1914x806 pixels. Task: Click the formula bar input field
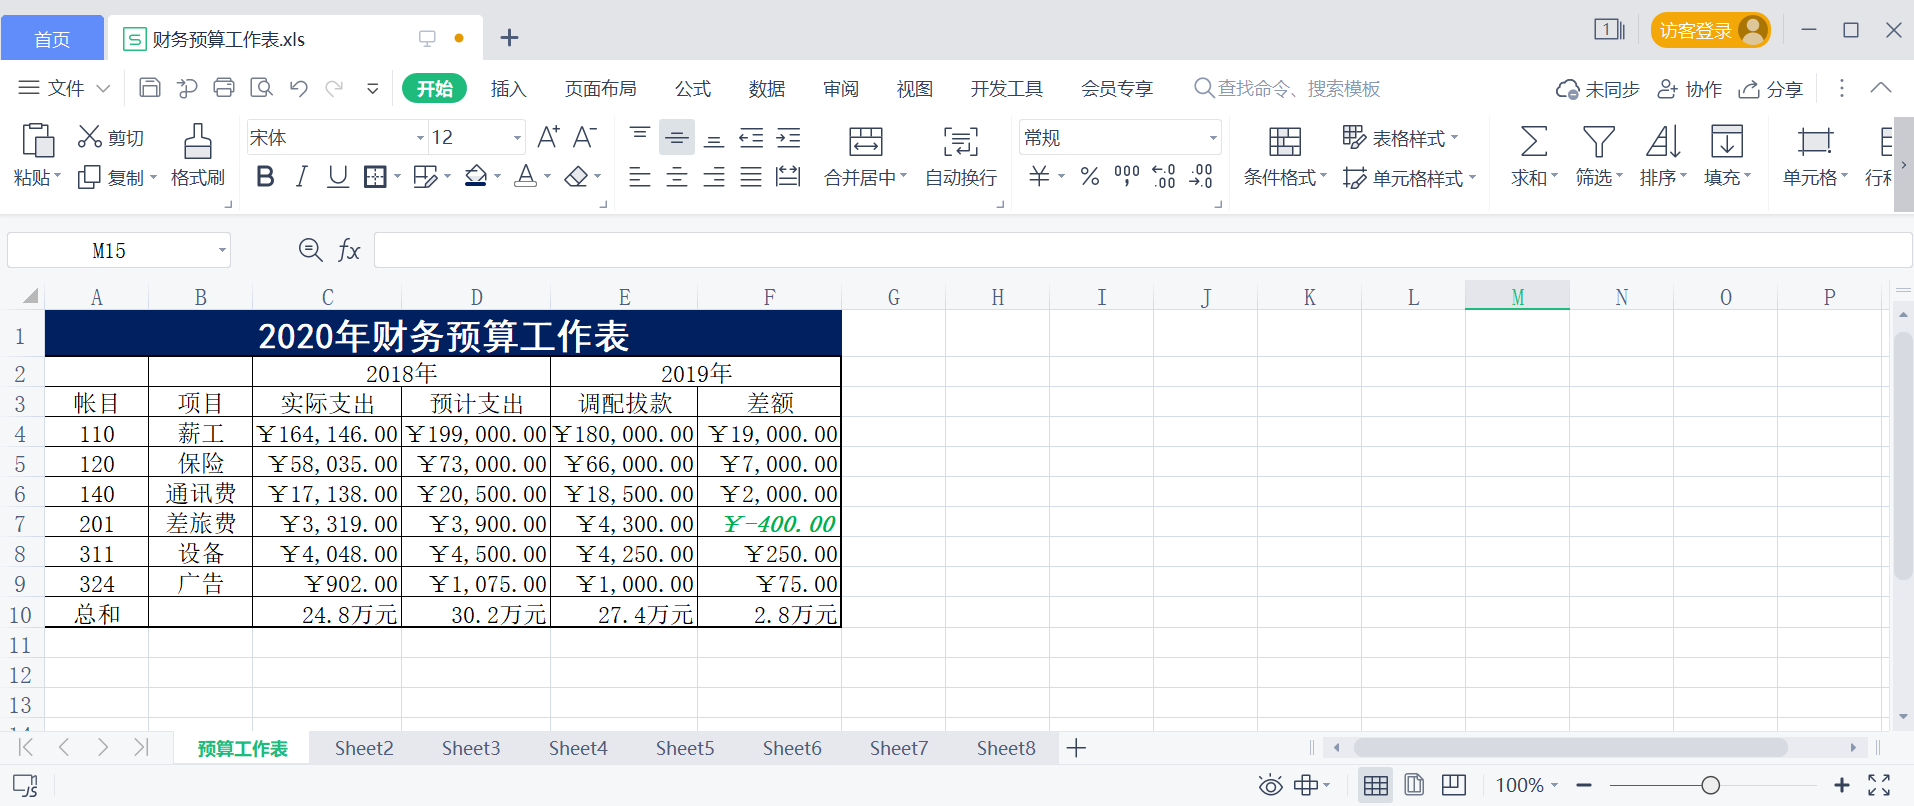pos(1143,250)
